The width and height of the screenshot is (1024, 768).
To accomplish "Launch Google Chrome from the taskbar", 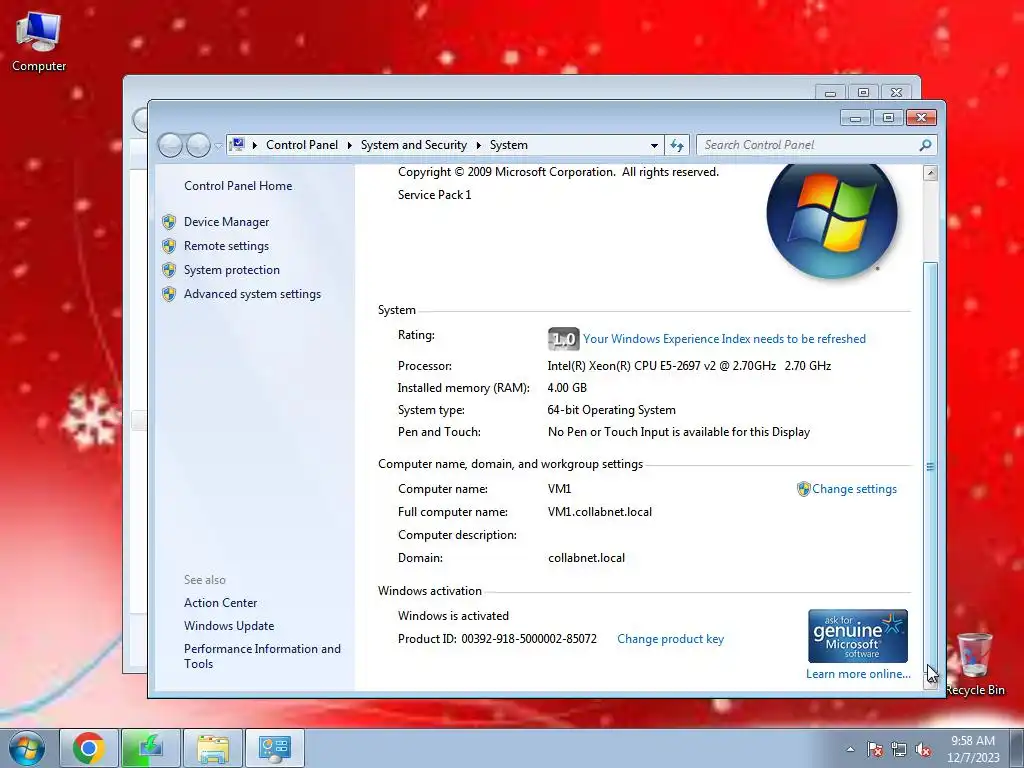I will 89,748.
